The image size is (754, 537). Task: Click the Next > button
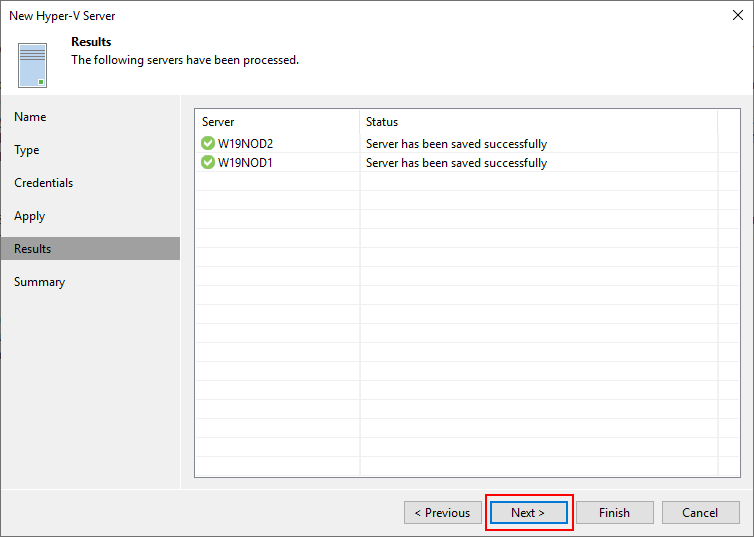528,512
